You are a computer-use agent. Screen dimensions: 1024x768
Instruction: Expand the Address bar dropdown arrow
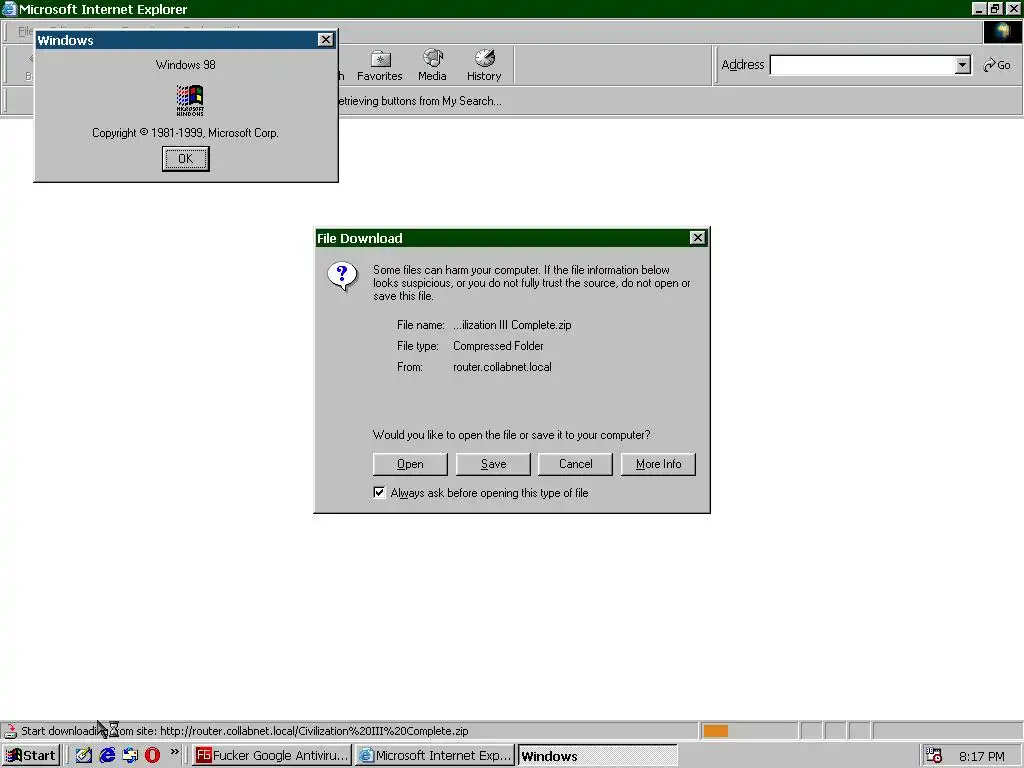coord(963,65)
